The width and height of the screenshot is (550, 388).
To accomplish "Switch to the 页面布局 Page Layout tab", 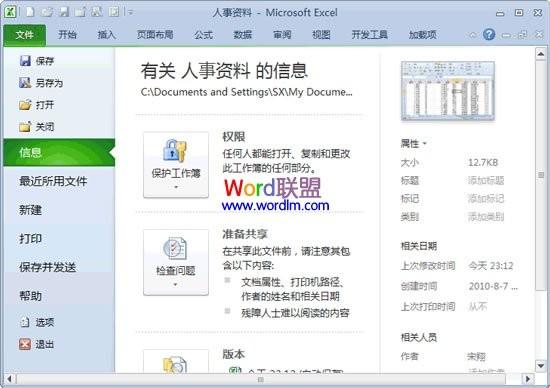I will (155, 35).
